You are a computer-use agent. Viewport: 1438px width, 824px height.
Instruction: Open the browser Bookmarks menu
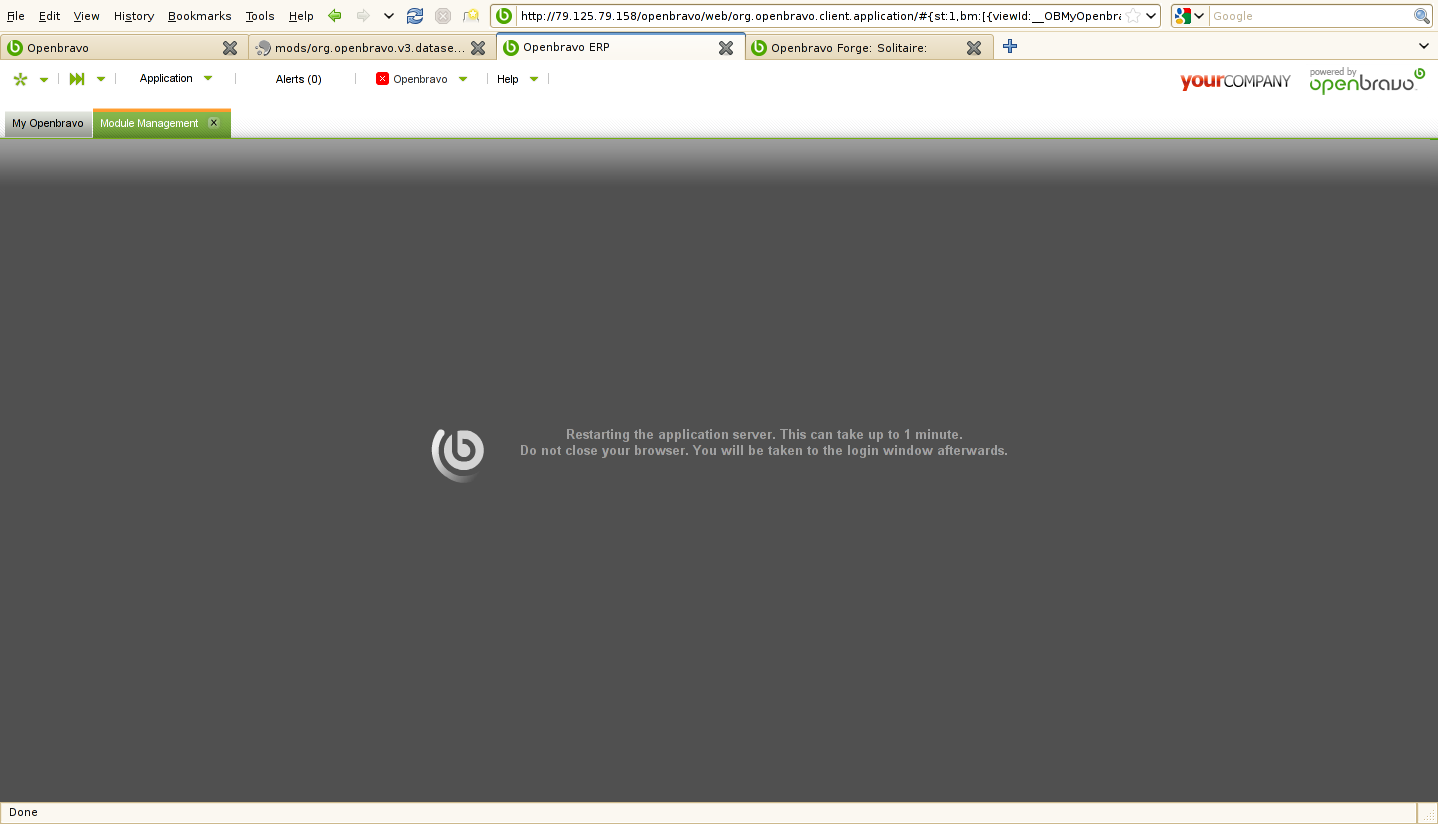tap(199, 16)
